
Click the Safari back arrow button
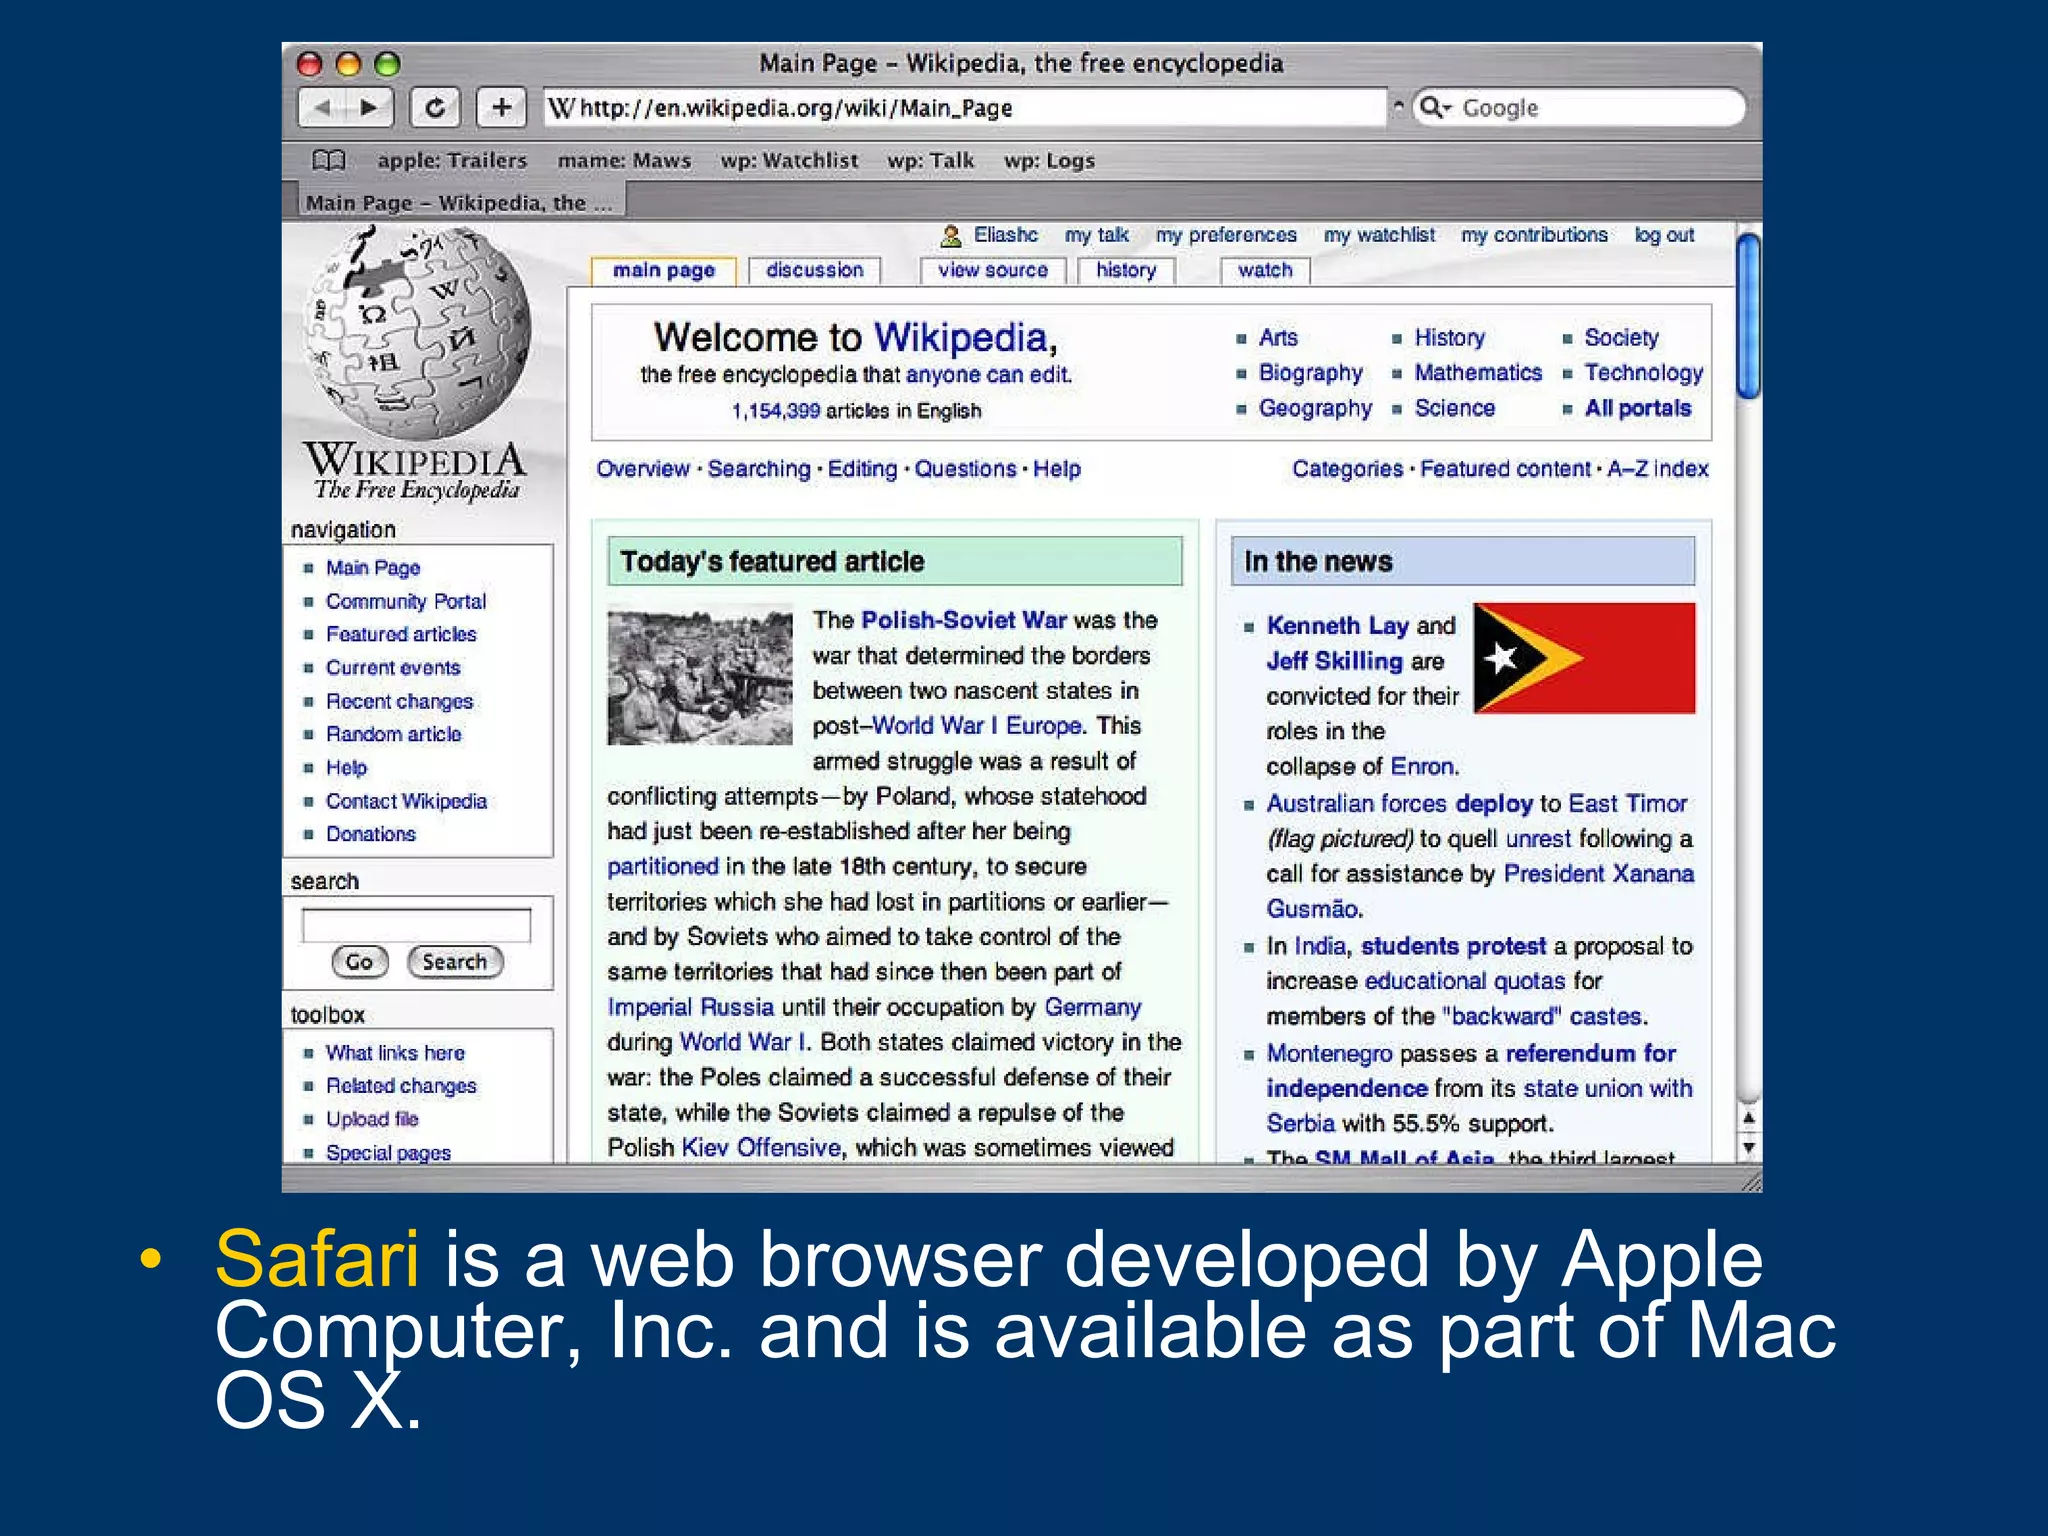322,107
